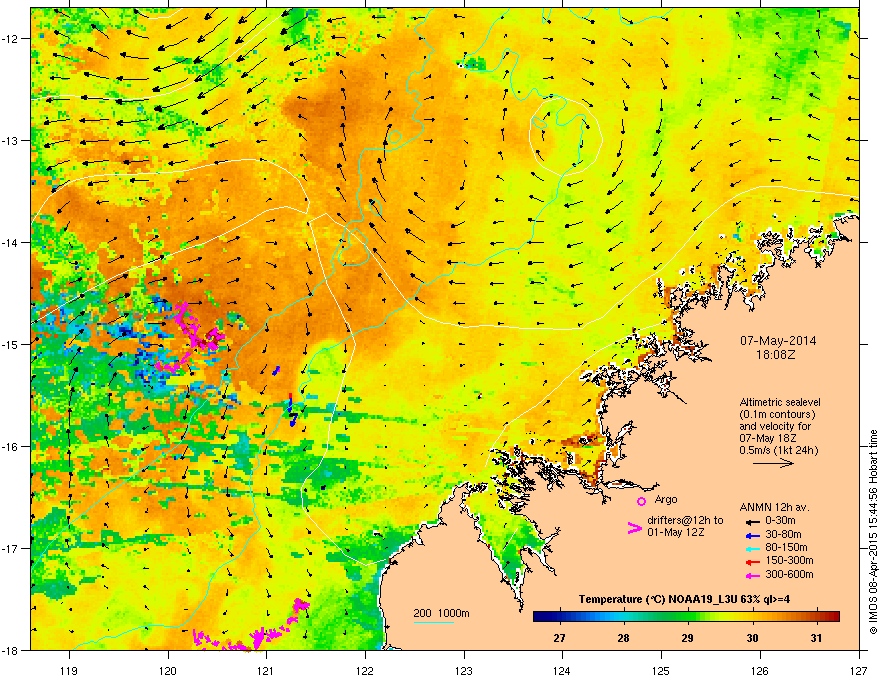Click the "0.5m/s (1kt 24h)" text
880x680 pixels.
778,450
